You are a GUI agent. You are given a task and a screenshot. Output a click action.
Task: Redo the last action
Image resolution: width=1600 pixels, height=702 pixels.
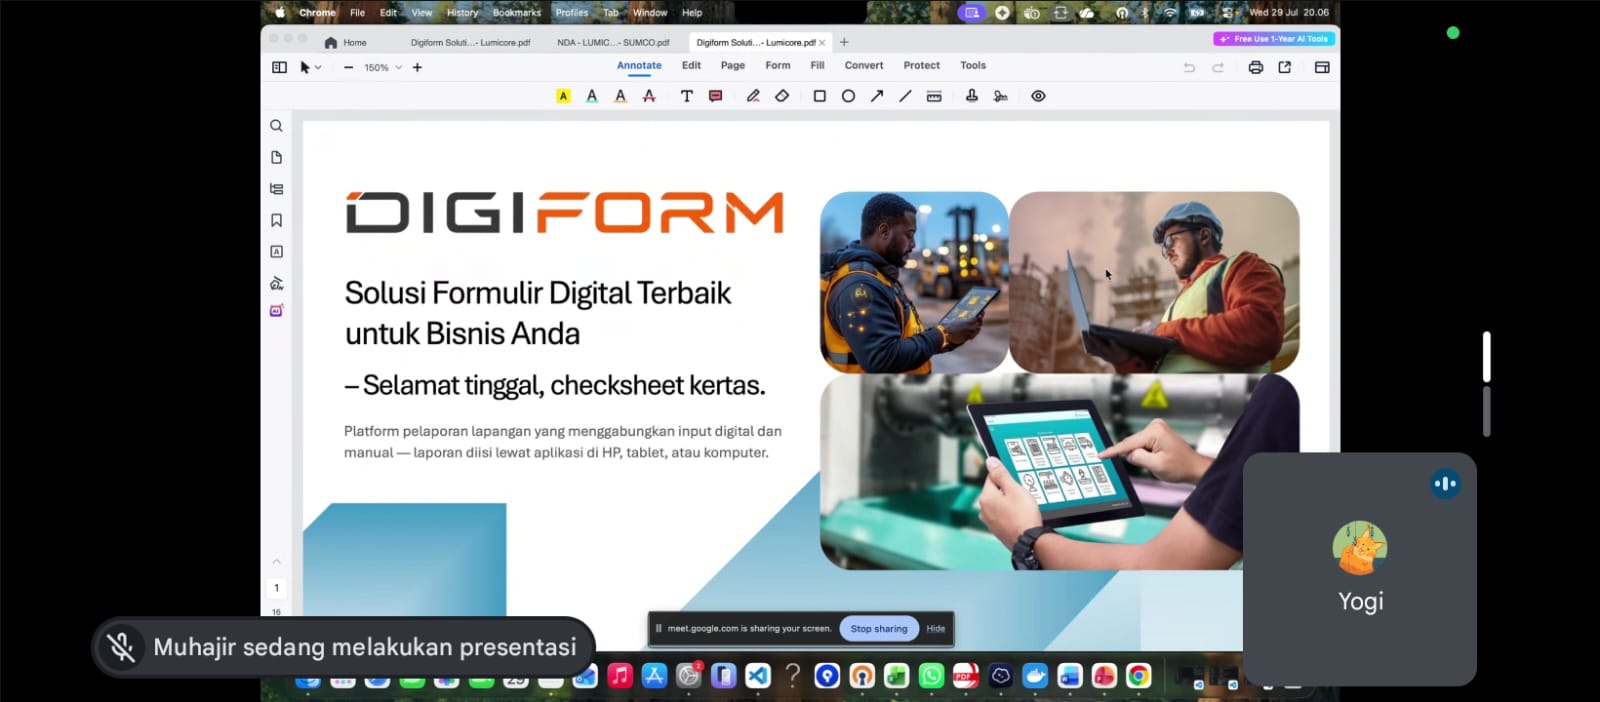pyautogui.click(x=1218, y=67)
